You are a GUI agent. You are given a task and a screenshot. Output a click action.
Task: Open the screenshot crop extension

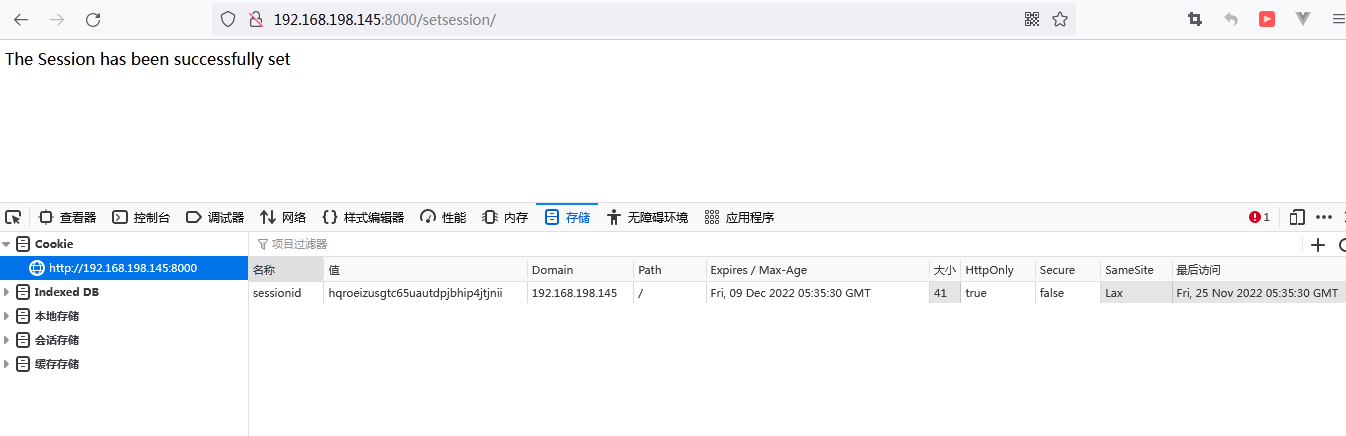pos(1195,19)
